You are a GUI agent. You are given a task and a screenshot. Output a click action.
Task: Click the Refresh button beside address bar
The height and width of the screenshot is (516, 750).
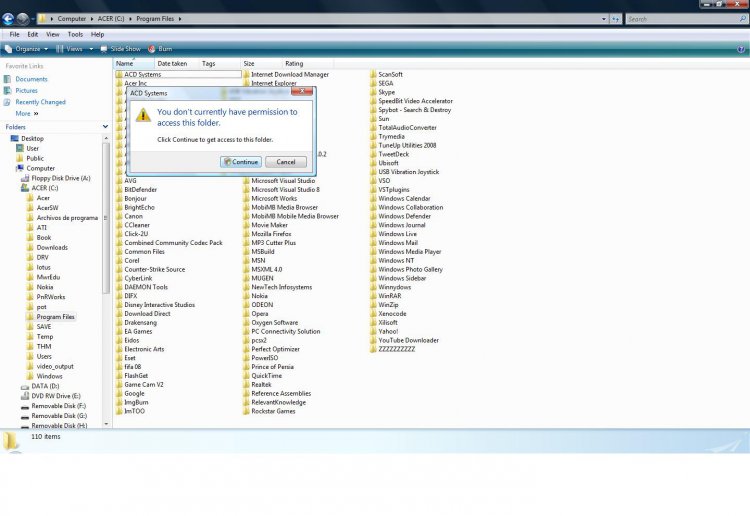[616, 19]
